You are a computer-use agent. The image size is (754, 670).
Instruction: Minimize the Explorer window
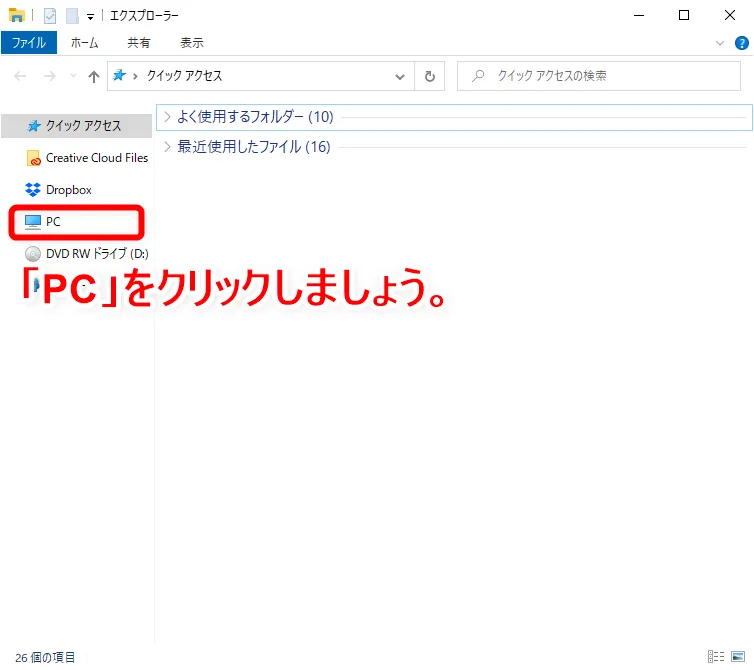pos(639,15)
